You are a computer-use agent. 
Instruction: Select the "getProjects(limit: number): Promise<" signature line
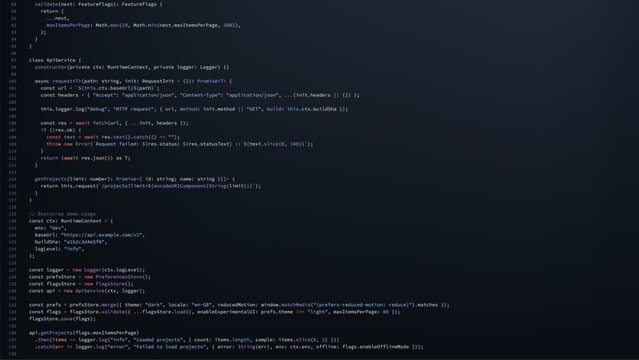tap(135, 179)
